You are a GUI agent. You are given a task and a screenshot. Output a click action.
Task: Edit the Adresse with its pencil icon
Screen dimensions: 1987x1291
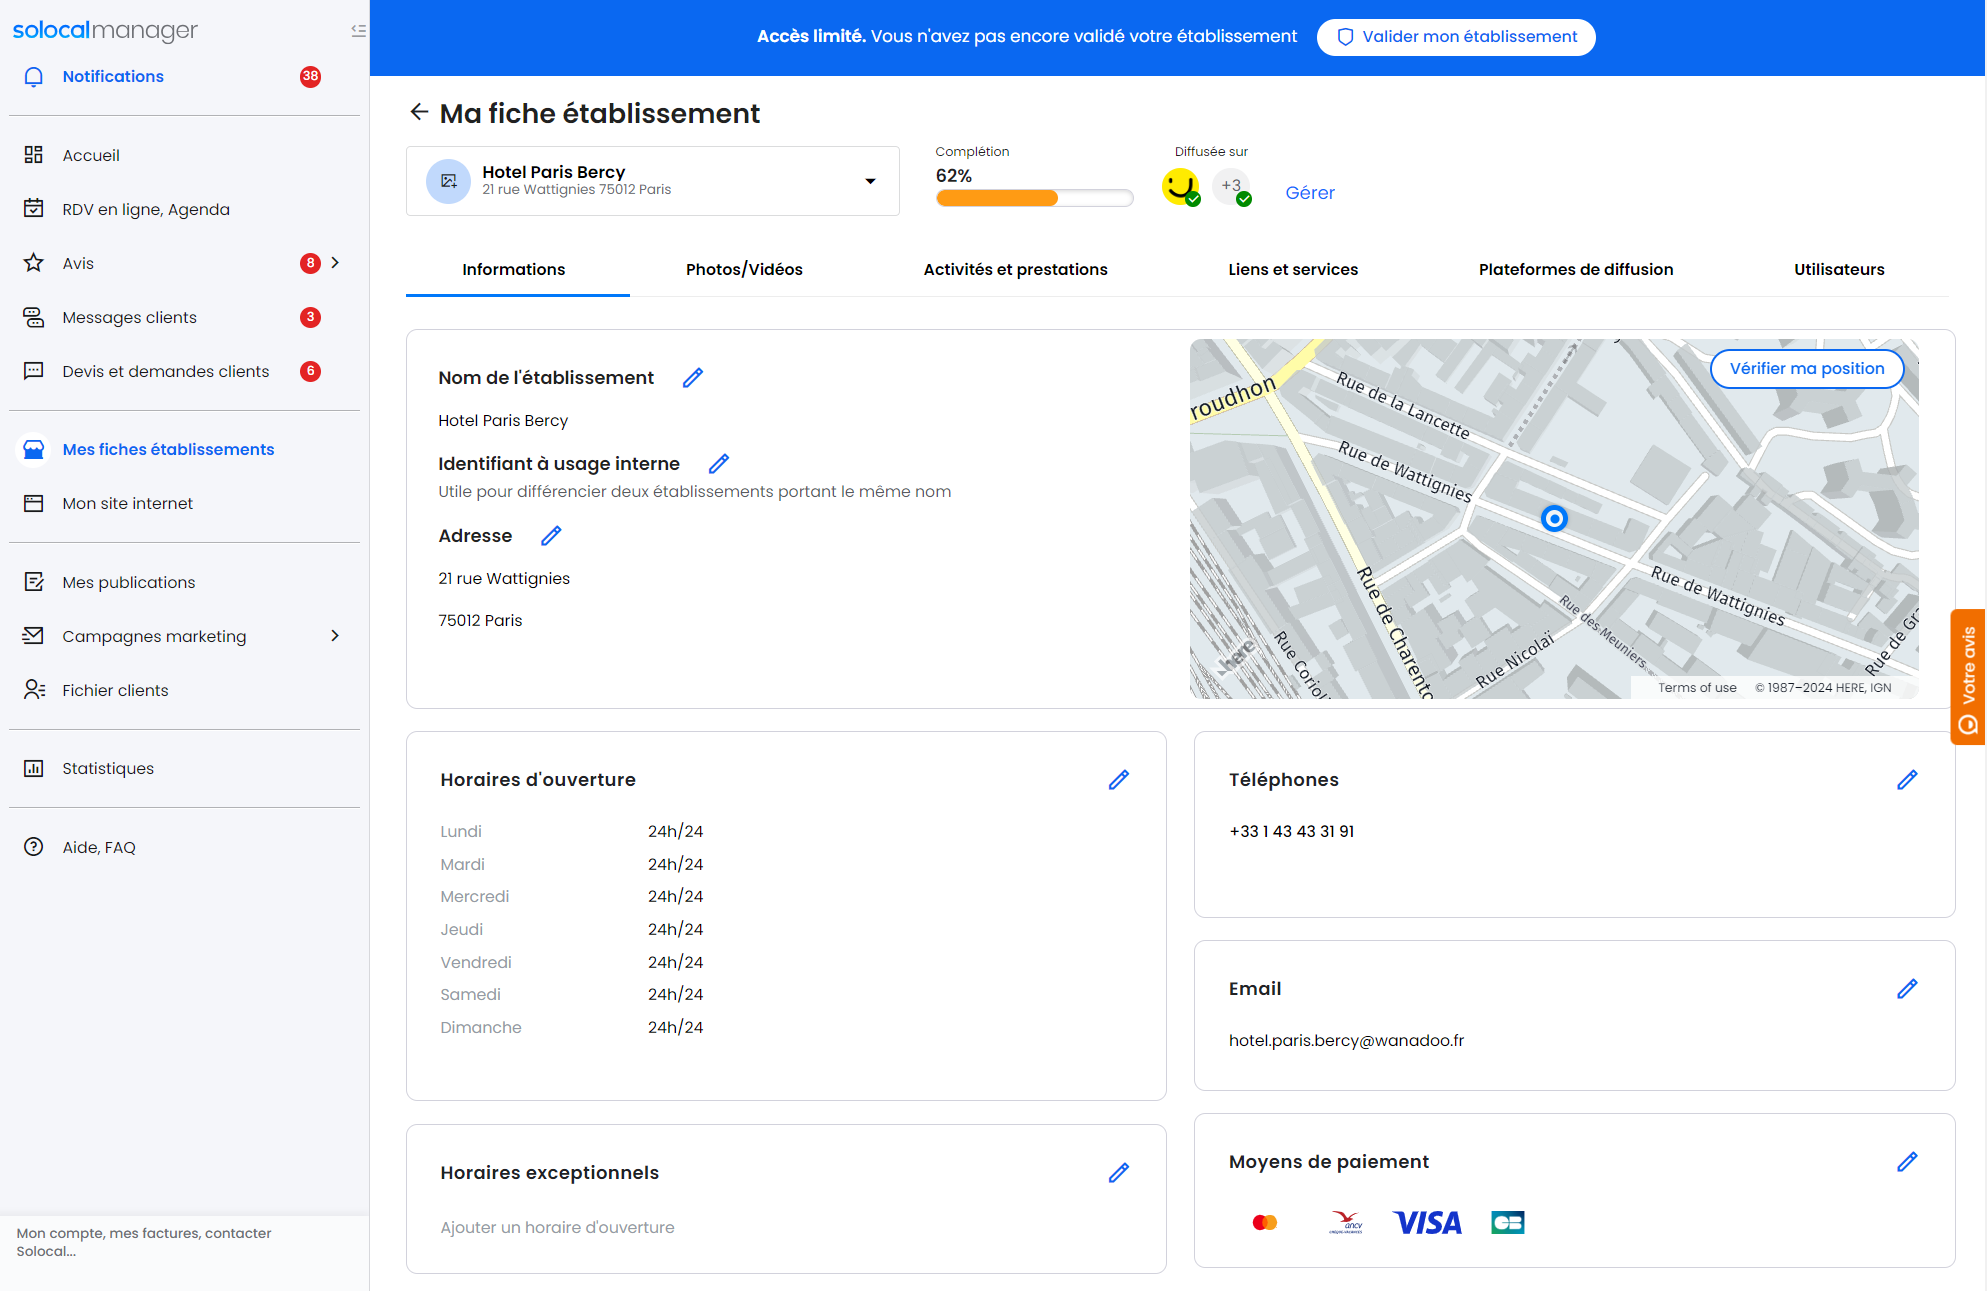pos(551,536)
